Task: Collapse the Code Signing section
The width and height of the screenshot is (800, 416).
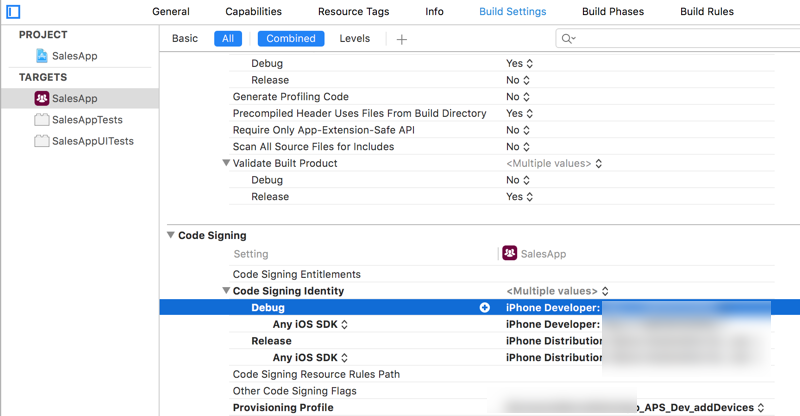Action: [170, 236]
